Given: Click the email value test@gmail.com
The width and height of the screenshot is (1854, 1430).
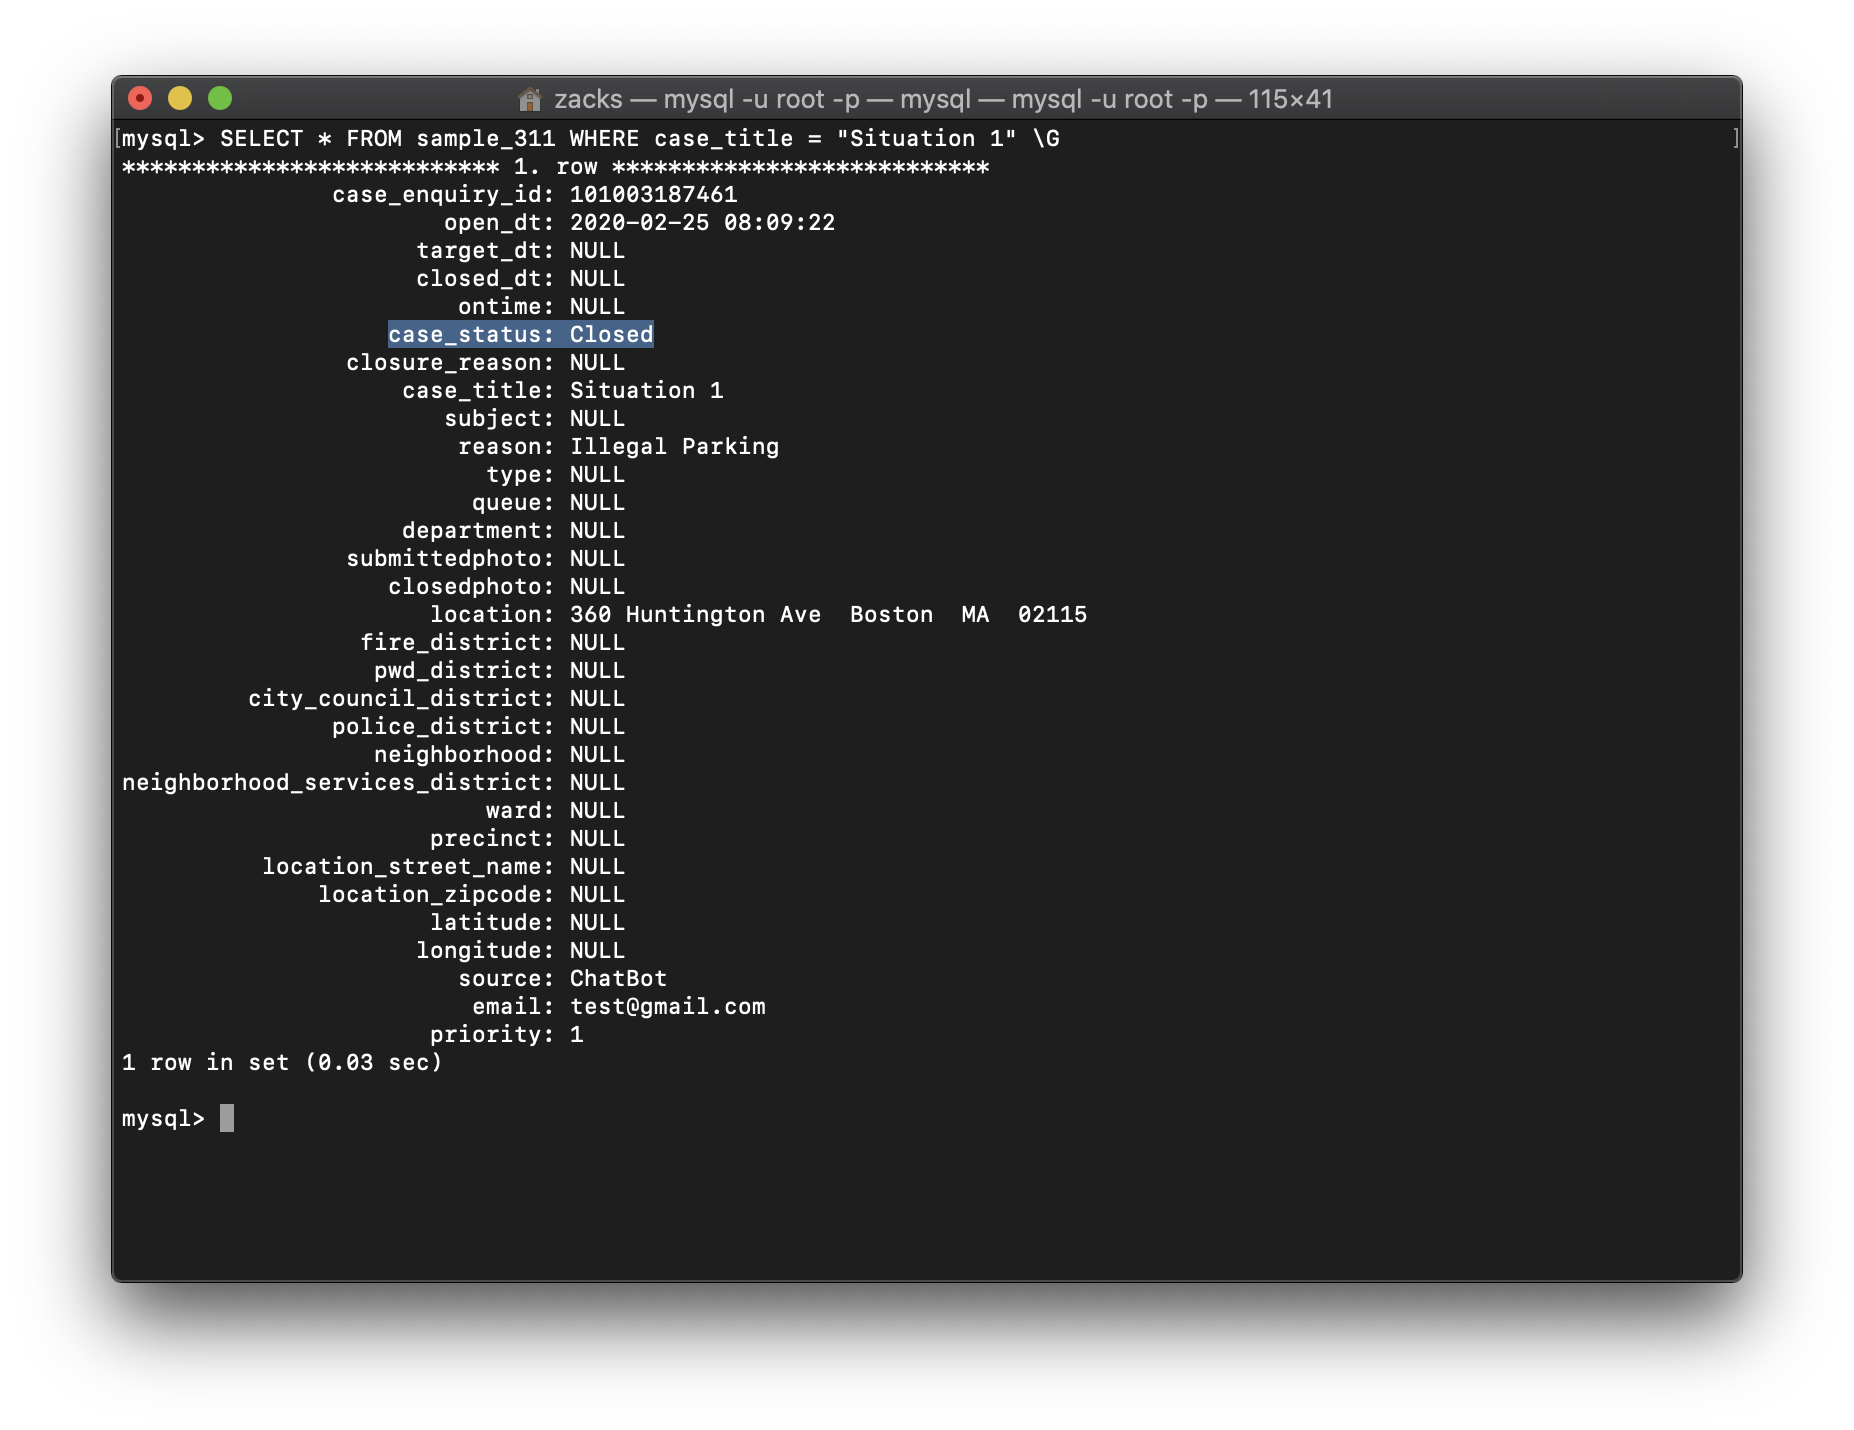Looking at the screenshot, I should coord(668,1007).
